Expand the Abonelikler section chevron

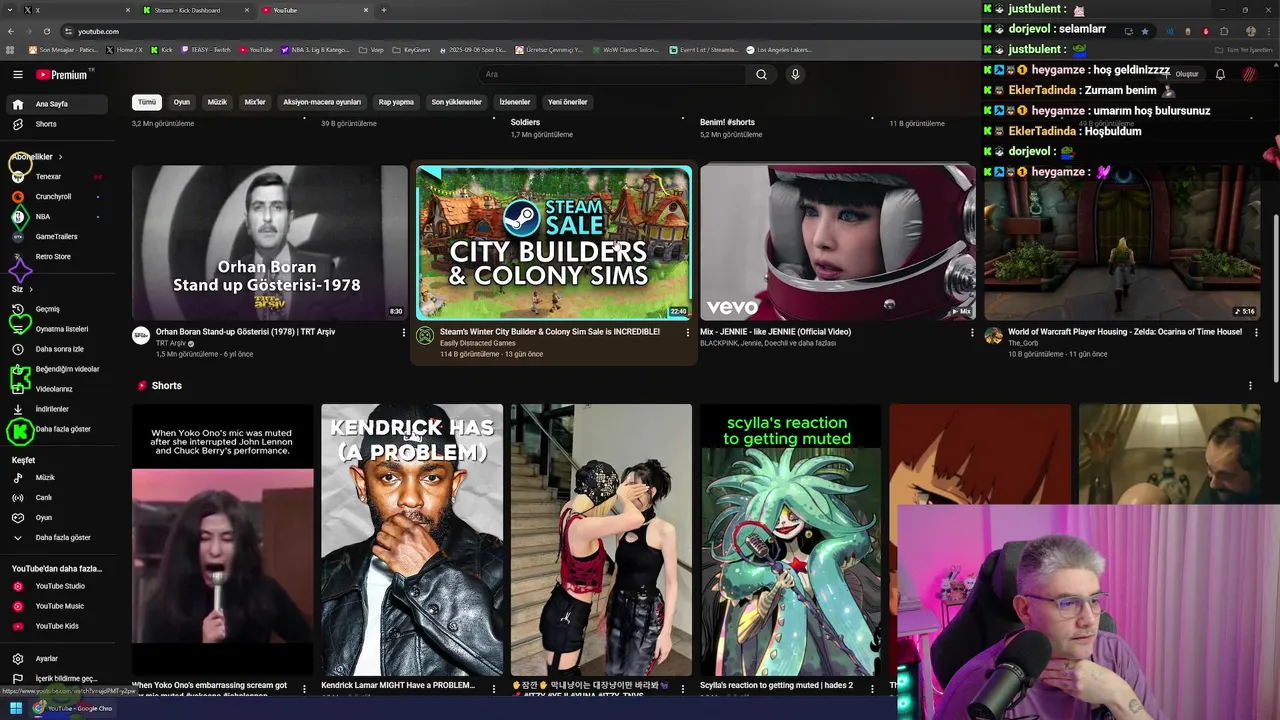tap(60, 157)
